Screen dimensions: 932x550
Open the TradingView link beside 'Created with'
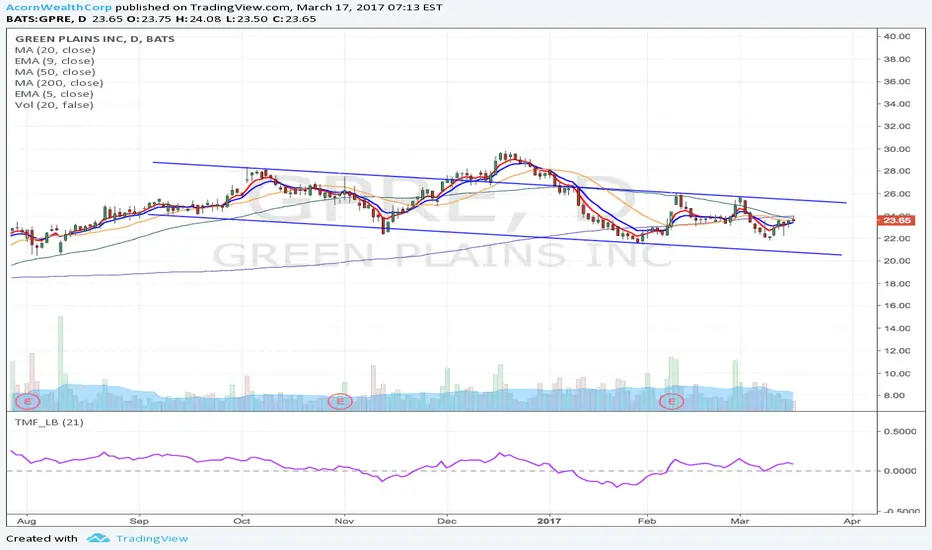(x=152, y=539)
